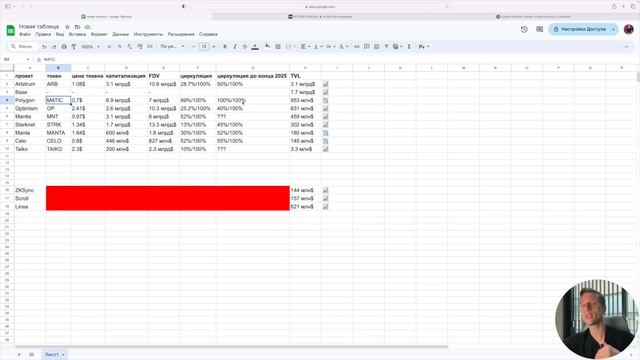Open the link icon in Polygon row
The image size is (640, 360).
325,100
